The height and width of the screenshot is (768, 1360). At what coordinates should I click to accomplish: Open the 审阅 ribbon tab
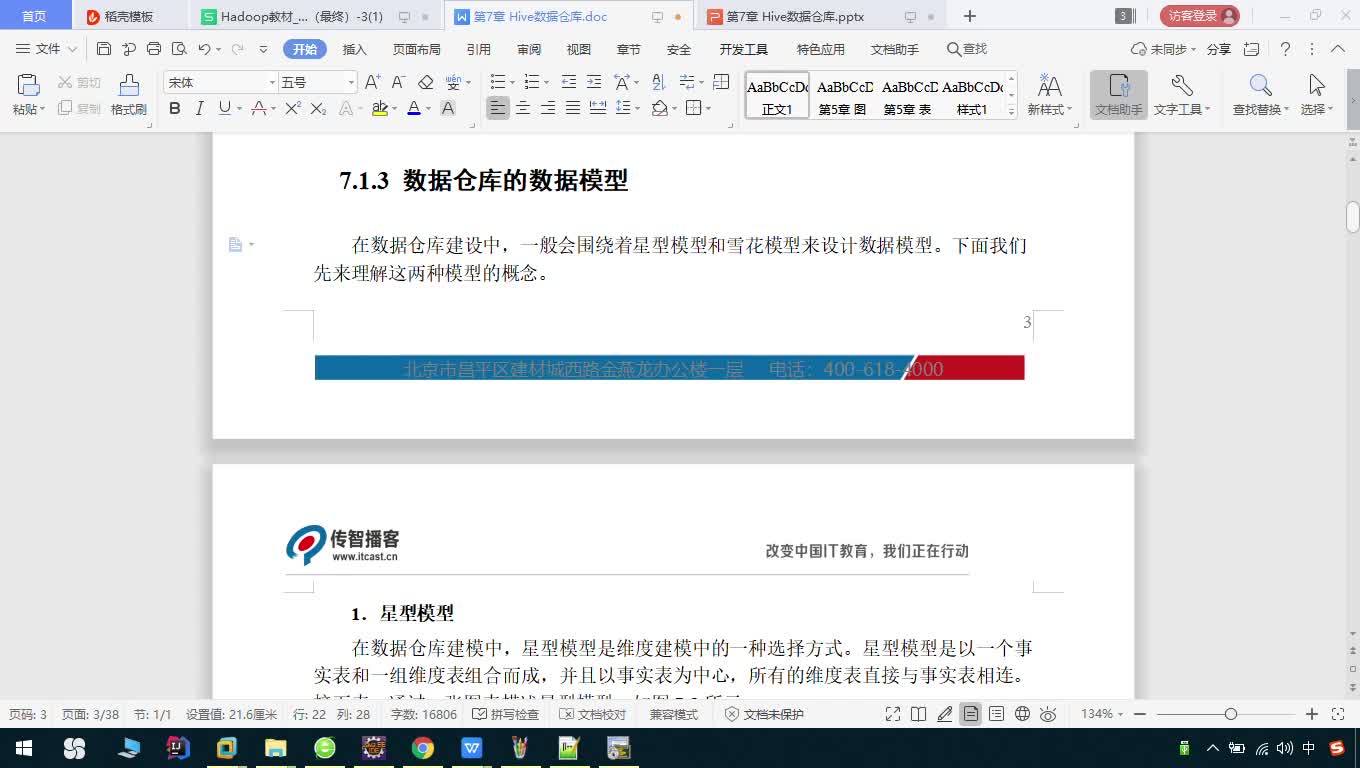click(529, 49)
